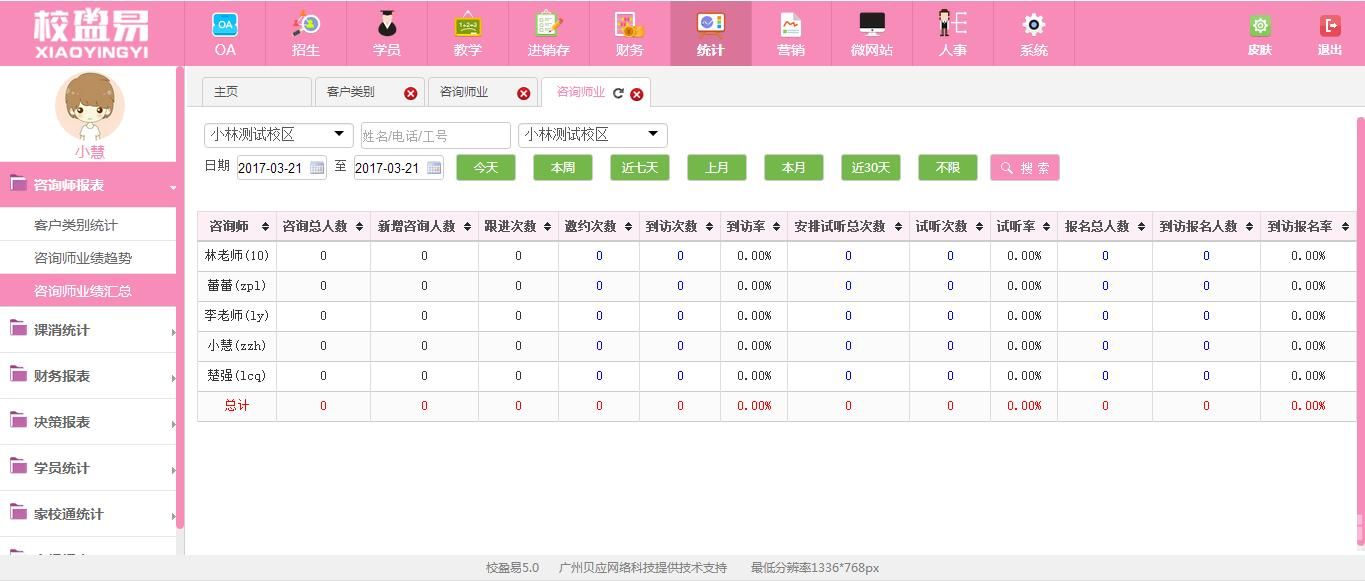
Task: Open the second 小林测试校区 dropdown
Action: coord(592,135)
